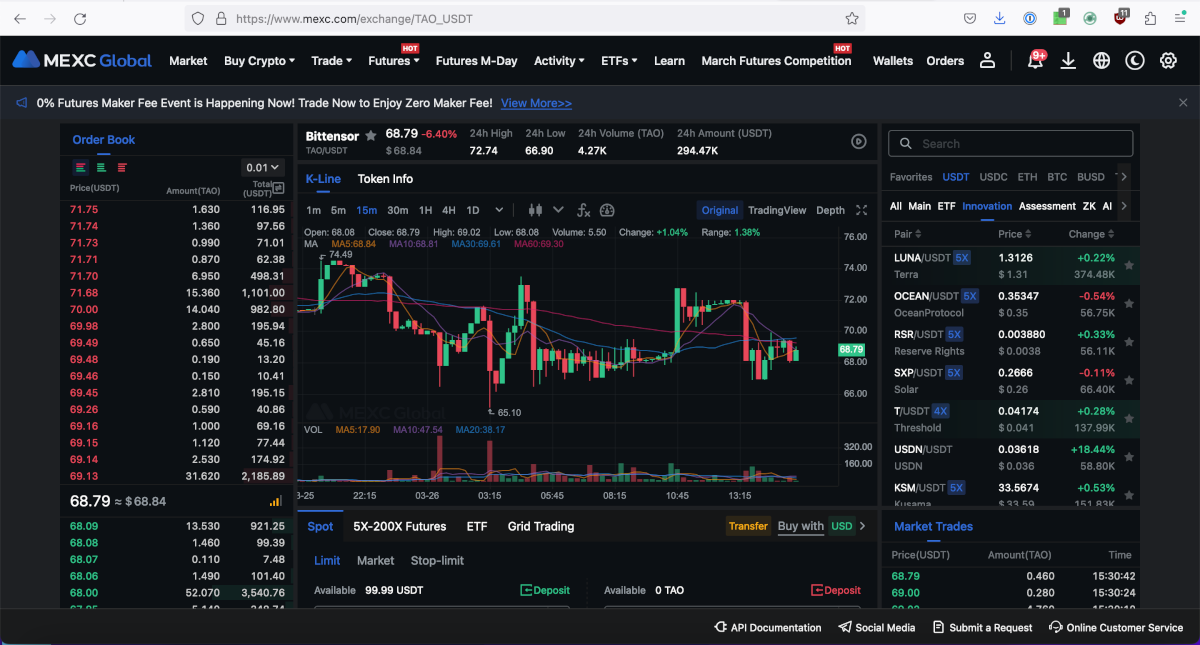
Task: Open March Futures Competition page
Action: (x=776, y=61)
